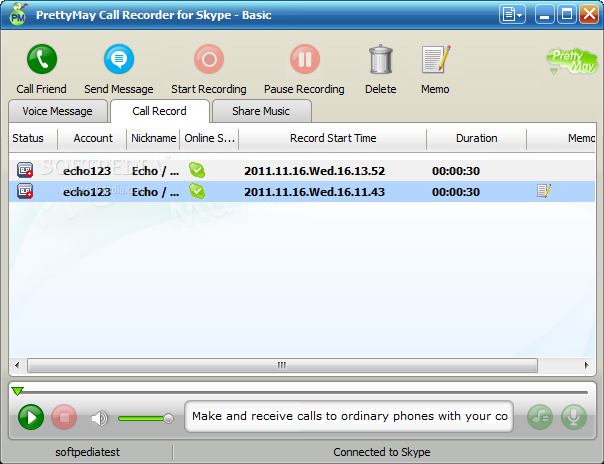Image resolution: width=604 pixels, height=464 pixels.
Task: Select record 2011.11.16.Wed.16.11.43
Action: (314, 192)
